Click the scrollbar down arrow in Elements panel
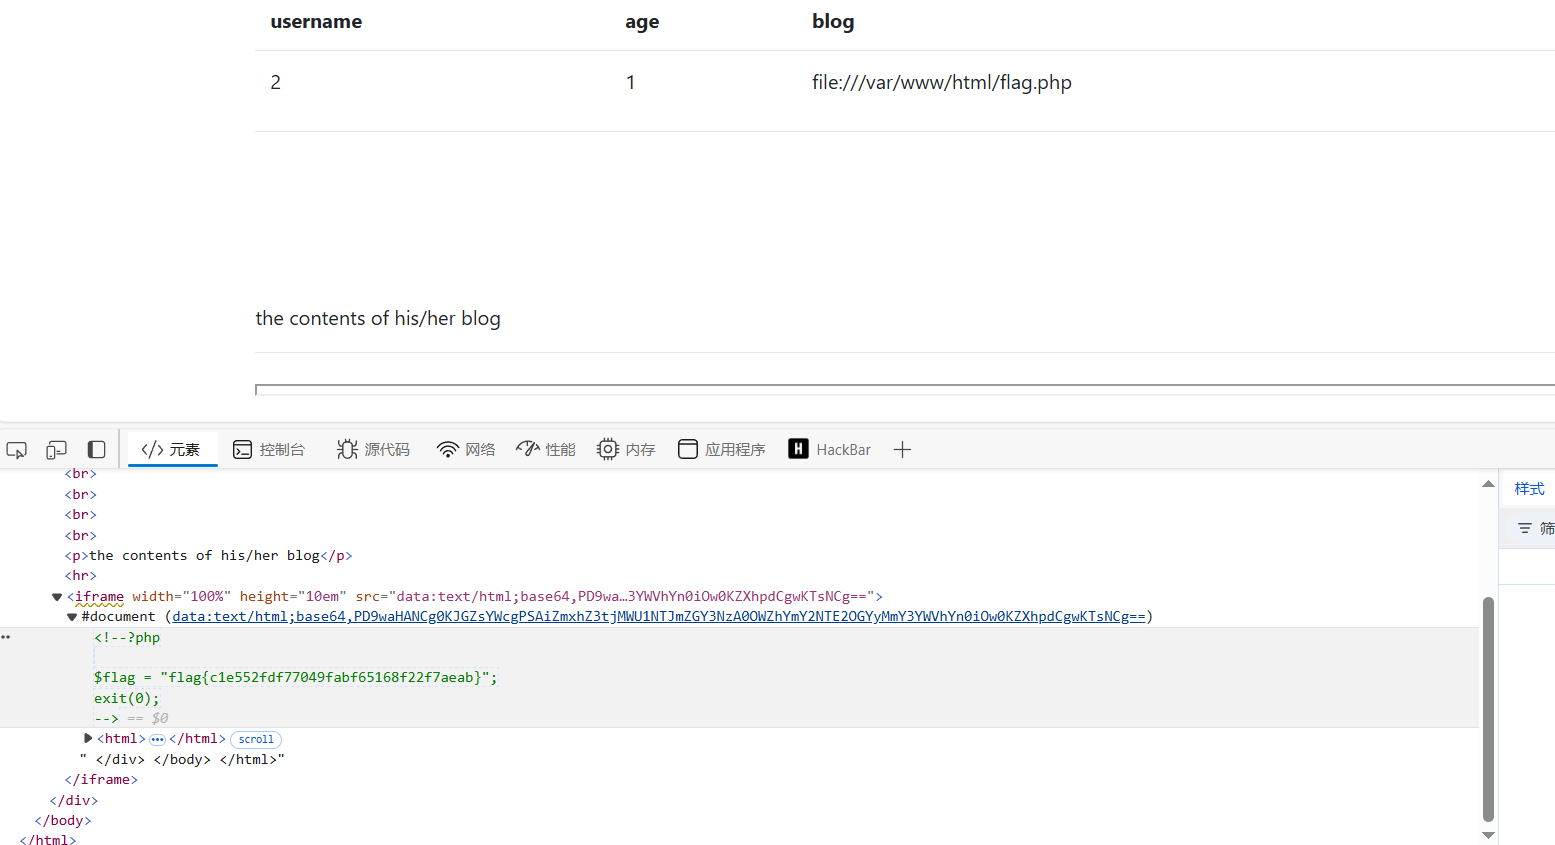This screenshot has width=1555, height=845. coord(1488,835)
